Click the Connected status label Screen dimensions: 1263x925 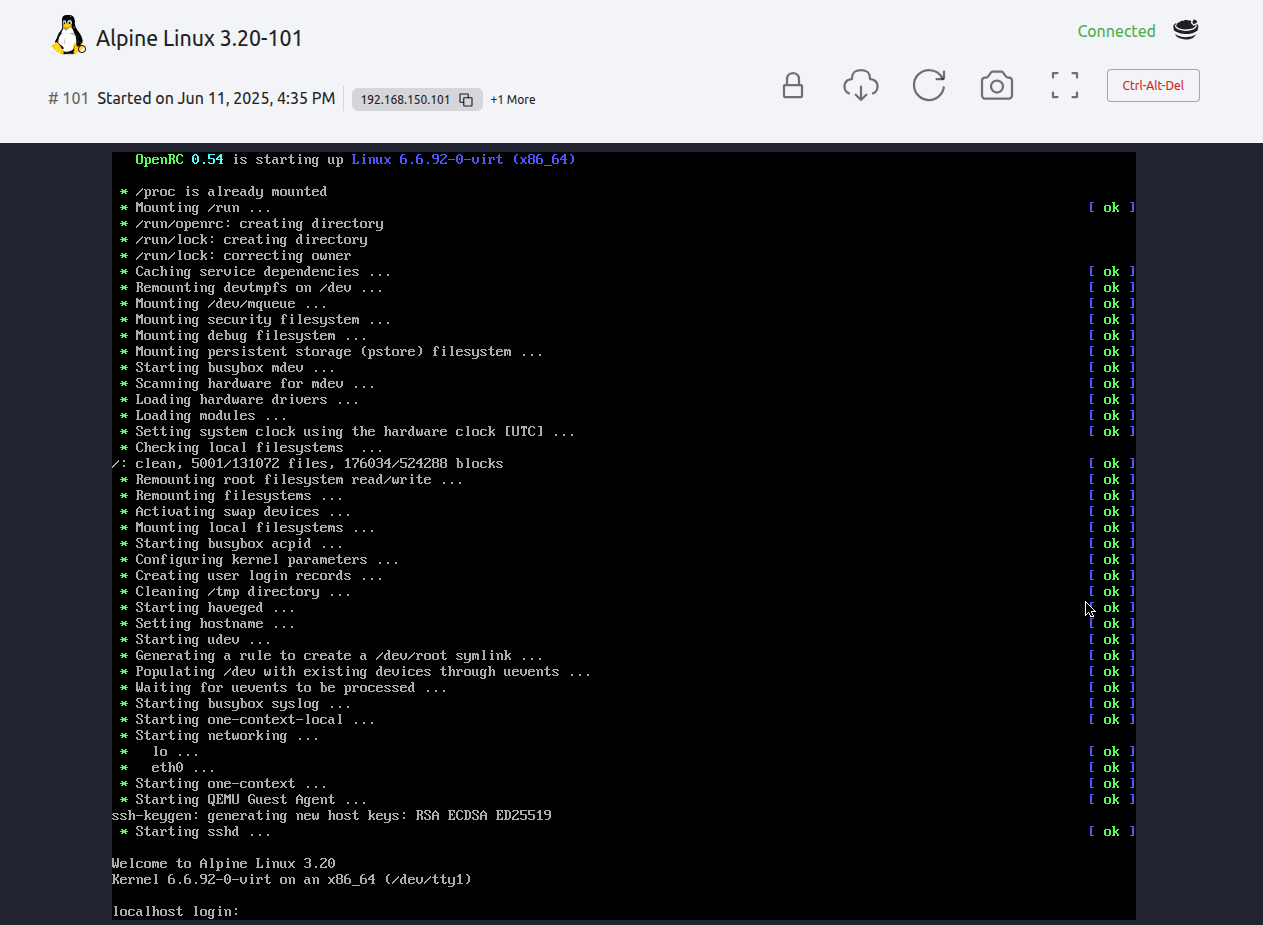click(x=1116, y=31)
